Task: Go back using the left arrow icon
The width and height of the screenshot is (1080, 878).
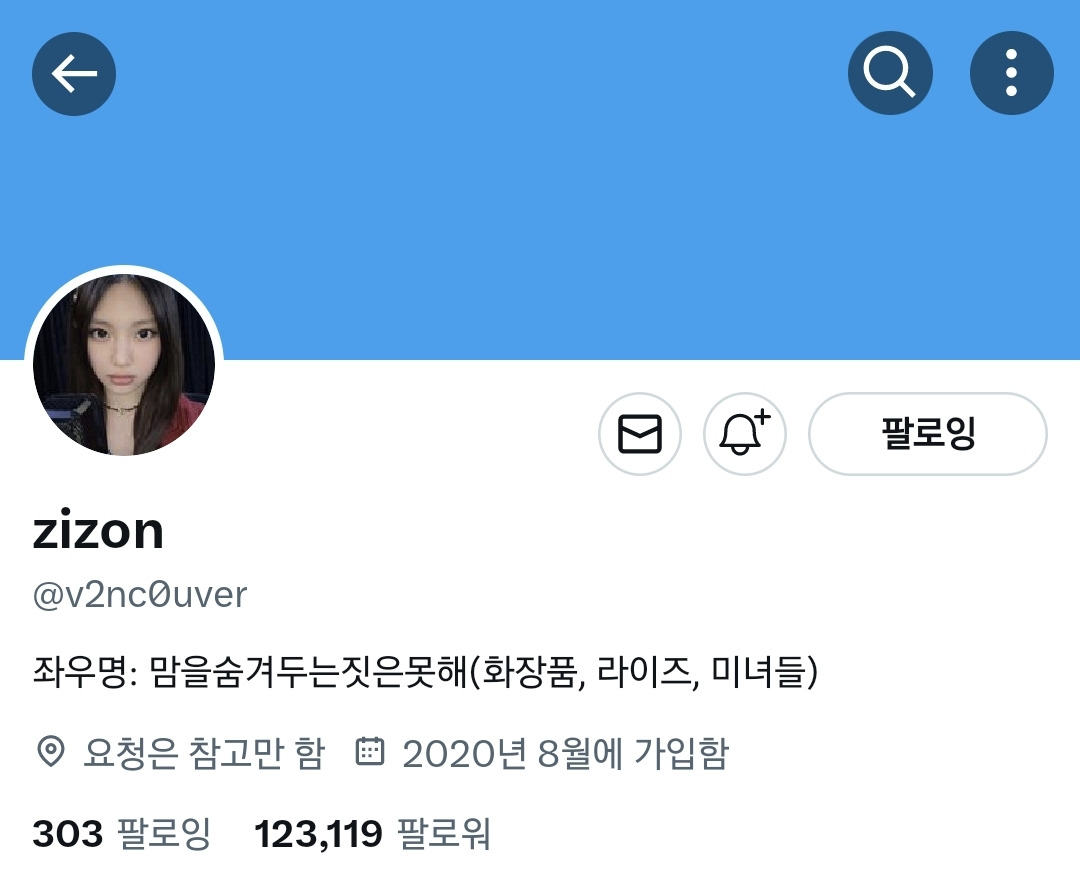Action: (74, 74)
